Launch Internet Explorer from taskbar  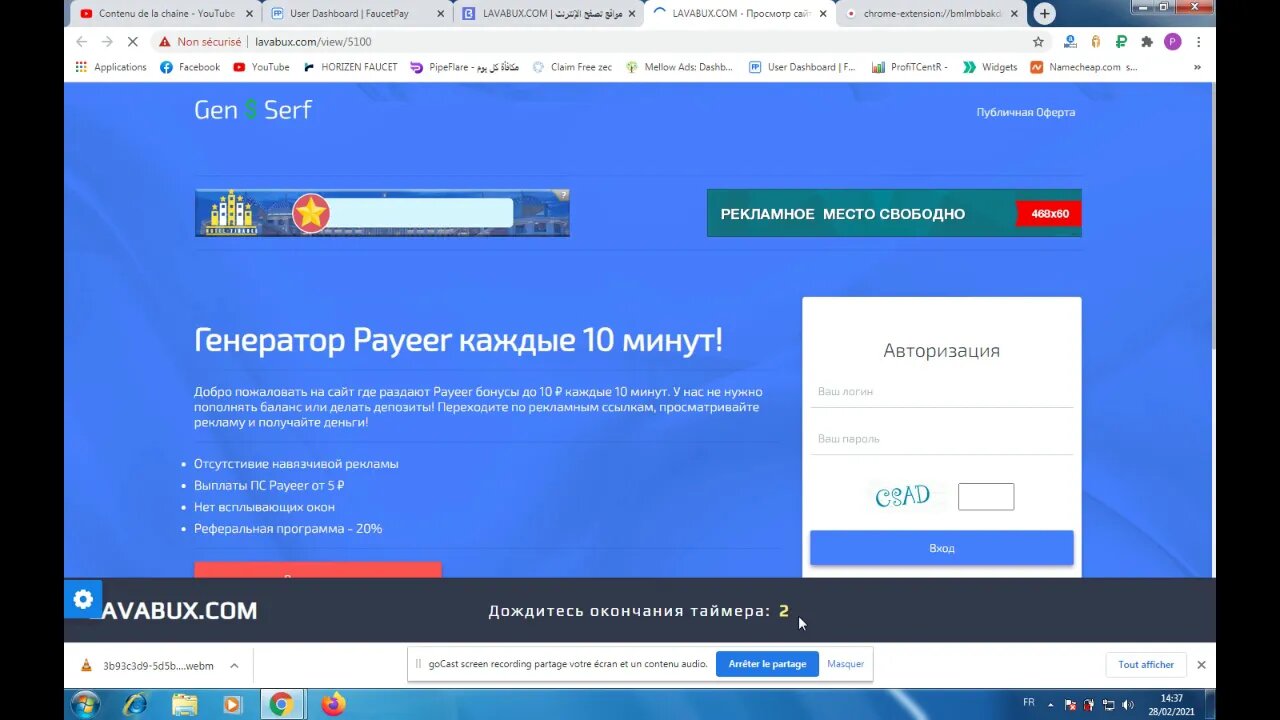click(135, 704)
